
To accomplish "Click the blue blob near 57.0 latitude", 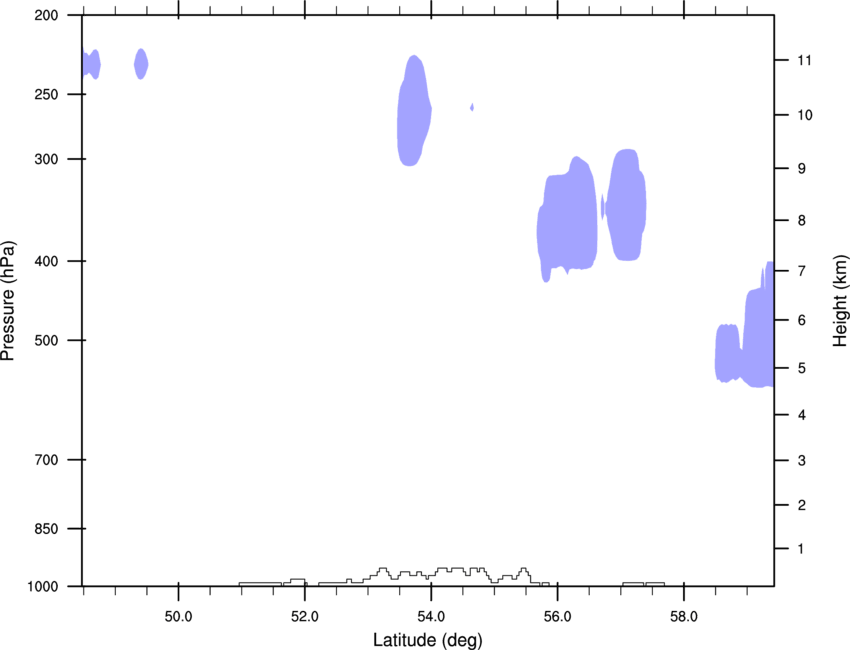I will coord(627,205).
